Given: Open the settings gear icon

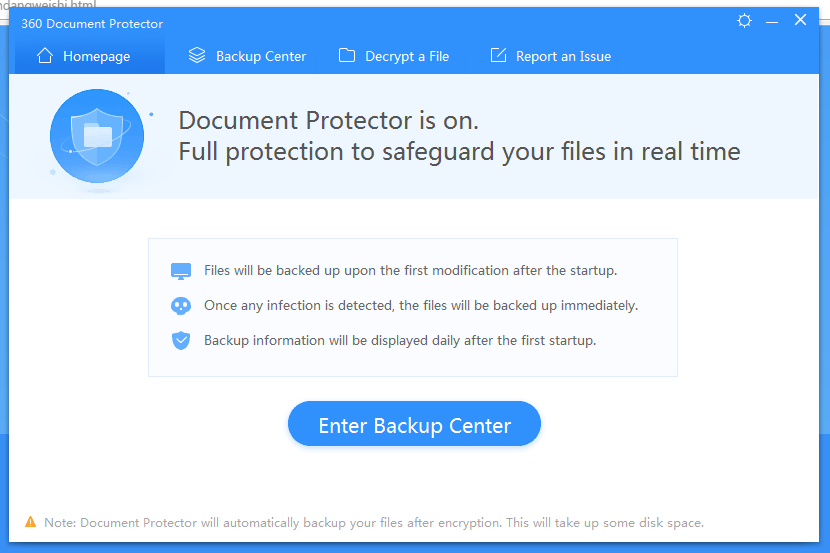Looking at the screenshot, I should tap(744, 21).
